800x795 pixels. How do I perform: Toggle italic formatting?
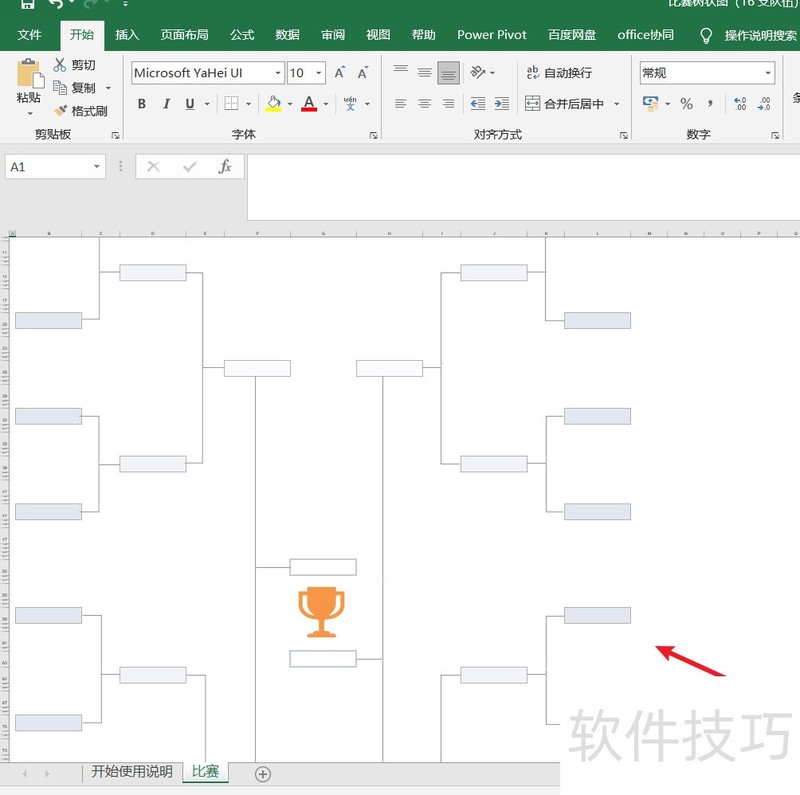[165, 104]
